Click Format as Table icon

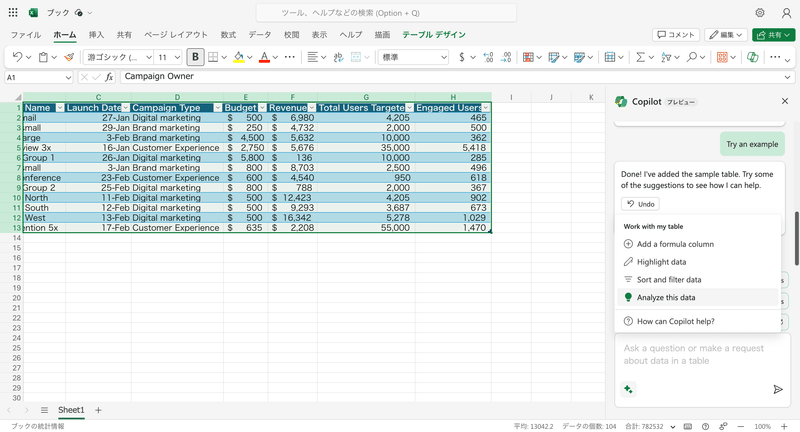click(x=554, y=57)
